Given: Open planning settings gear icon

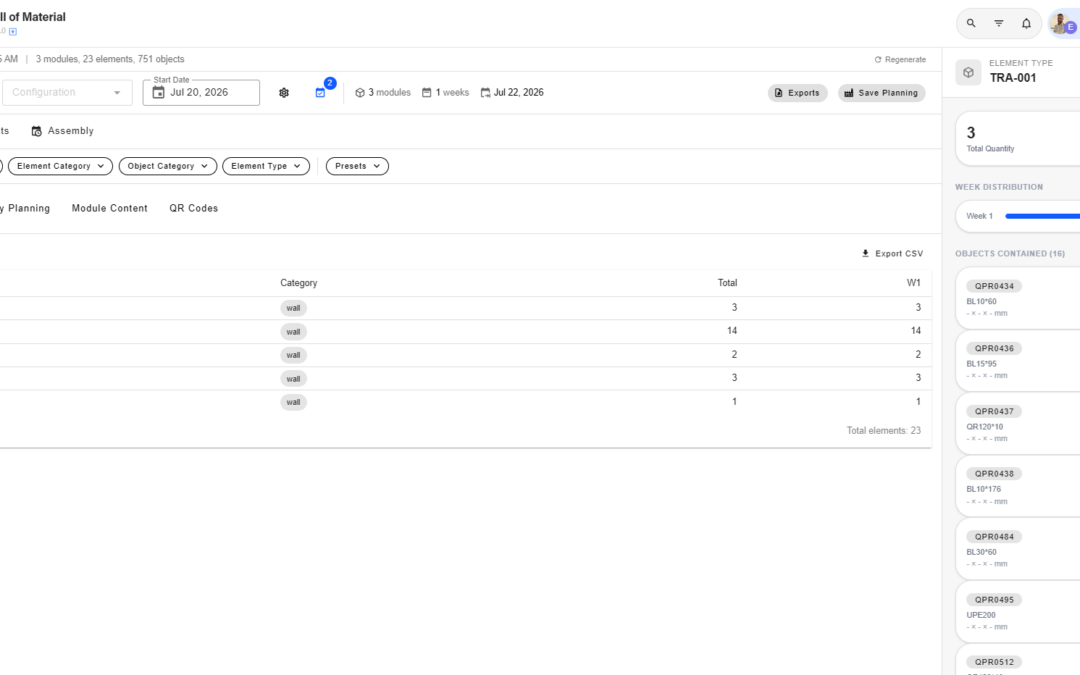Looking at the screenshot, I should pos(284,92).
